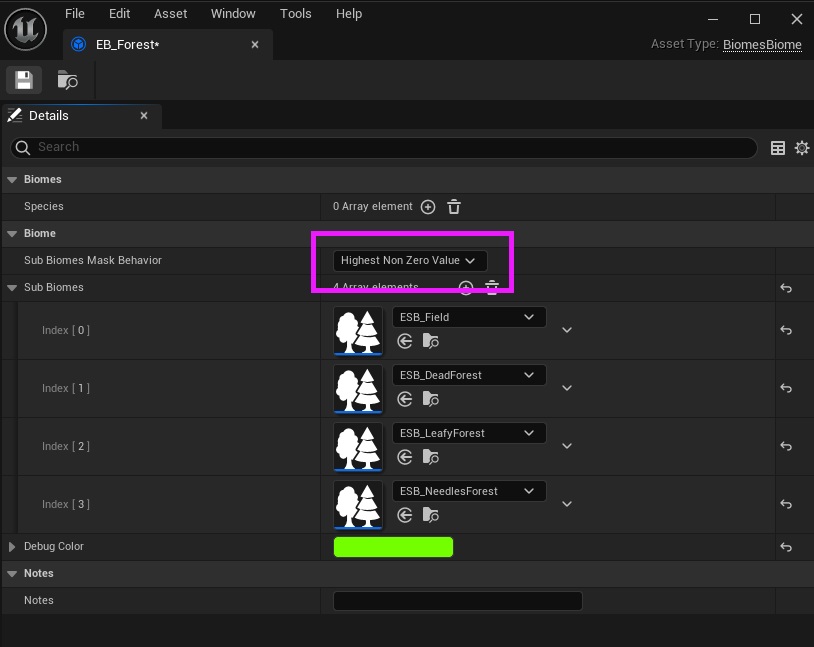The width and height of the screenshot is (814, 647).
Task: Click Browse to asset in Content Browser icon
Action: [67, 80]
